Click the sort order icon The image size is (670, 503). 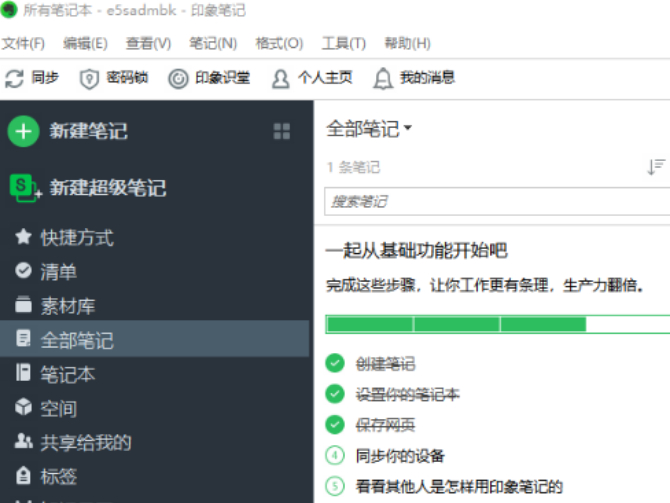(x=656, y=167)
